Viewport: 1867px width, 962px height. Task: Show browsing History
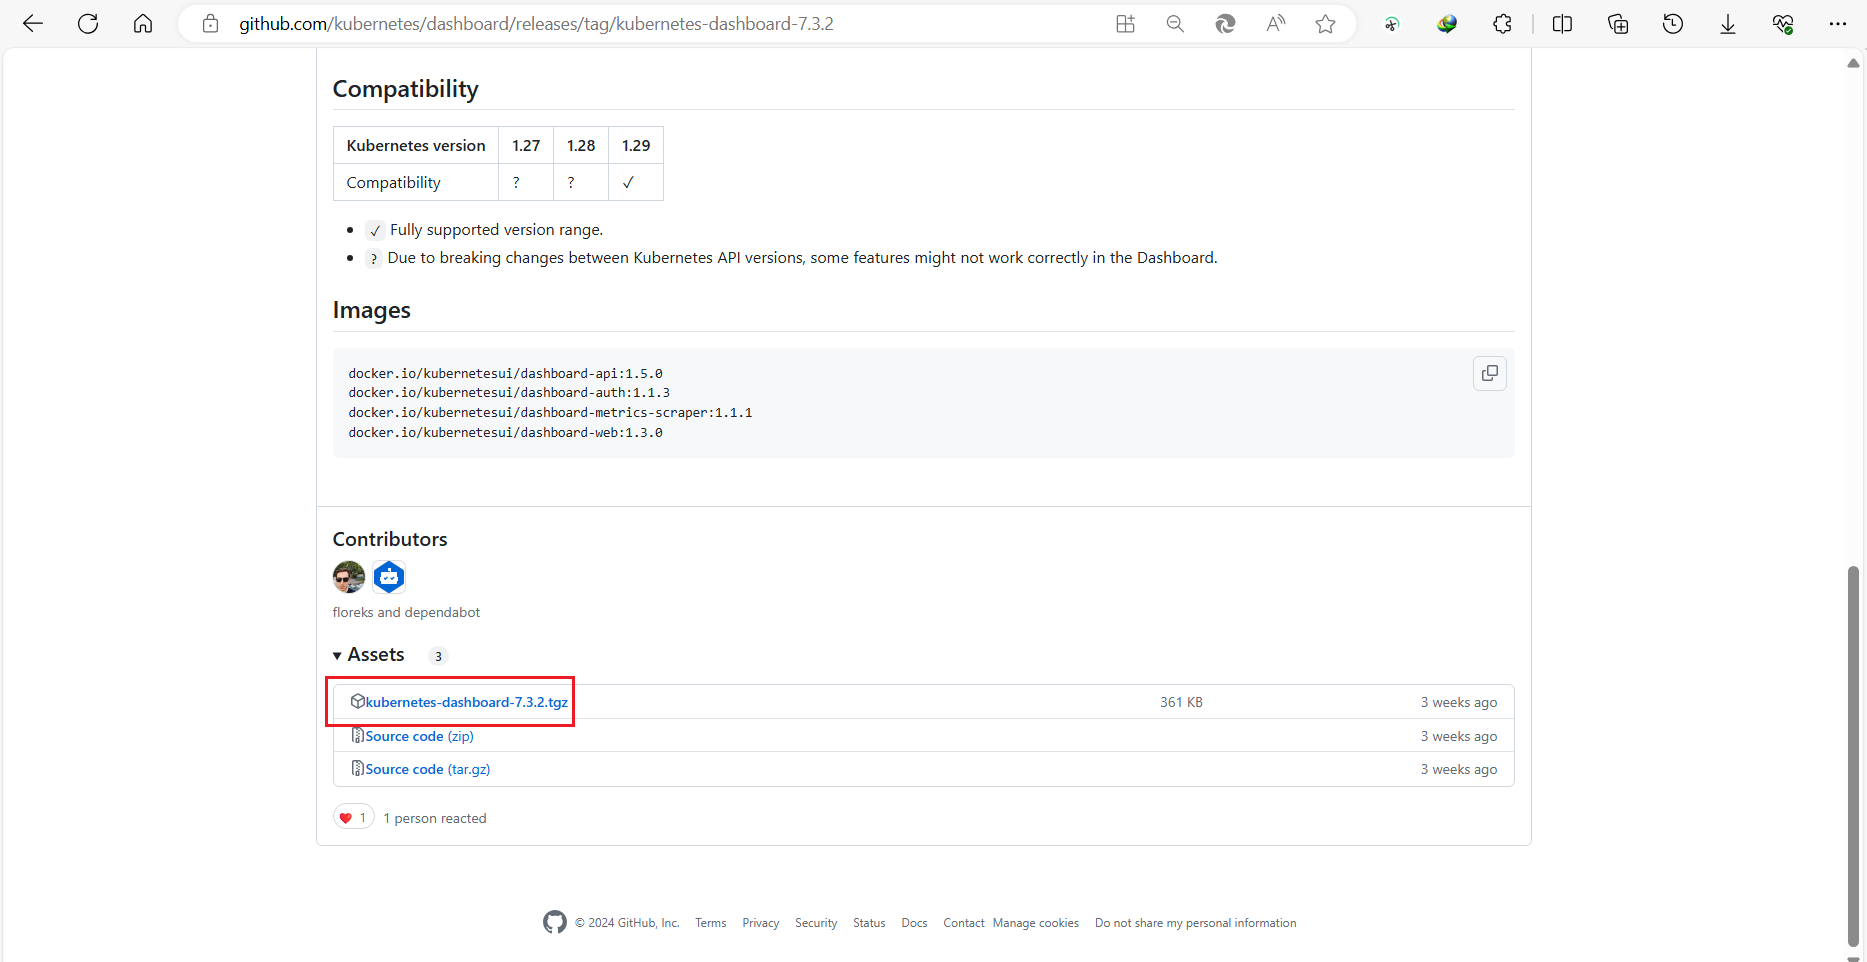click(1673, 24)
